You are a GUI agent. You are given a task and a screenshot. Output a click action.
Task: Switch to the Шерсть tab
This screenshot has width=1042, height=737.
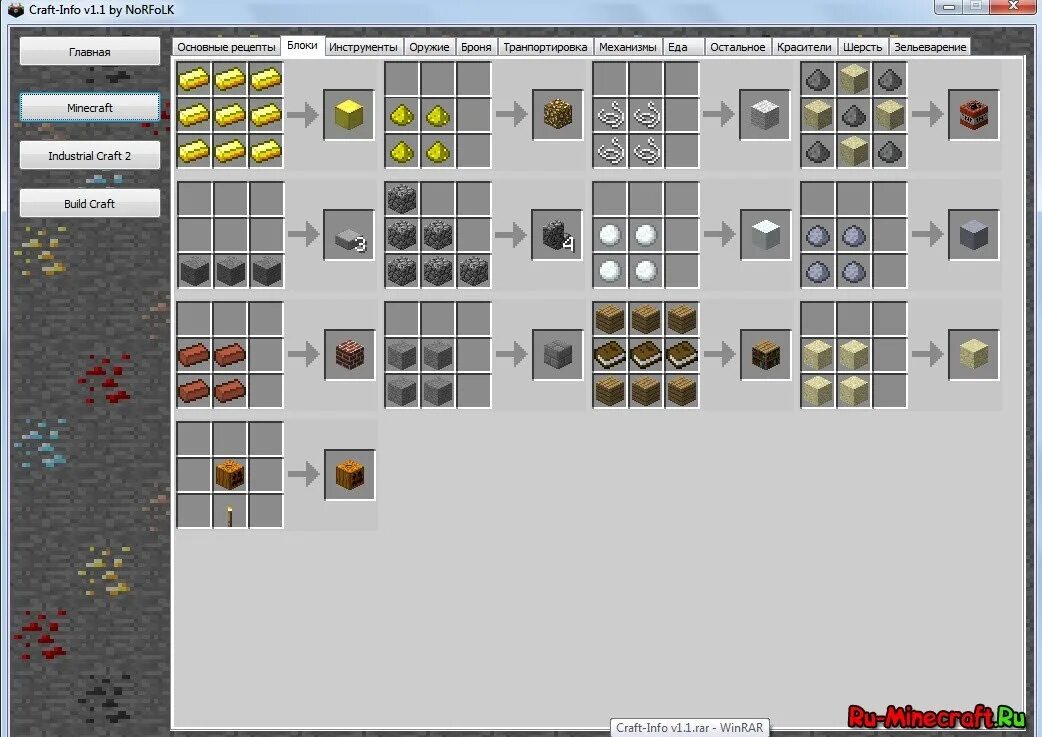point(863,47)
